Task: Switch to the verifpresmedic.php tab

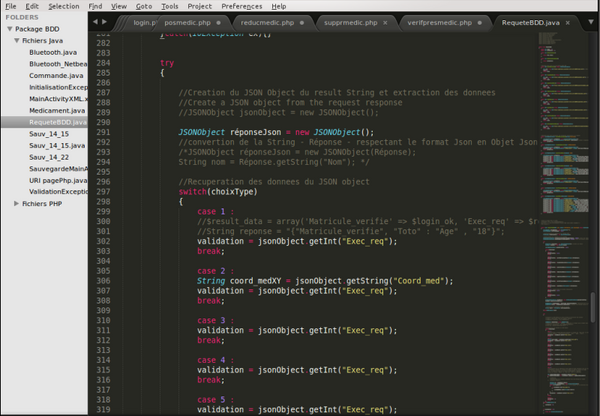Action: point(440,21)
